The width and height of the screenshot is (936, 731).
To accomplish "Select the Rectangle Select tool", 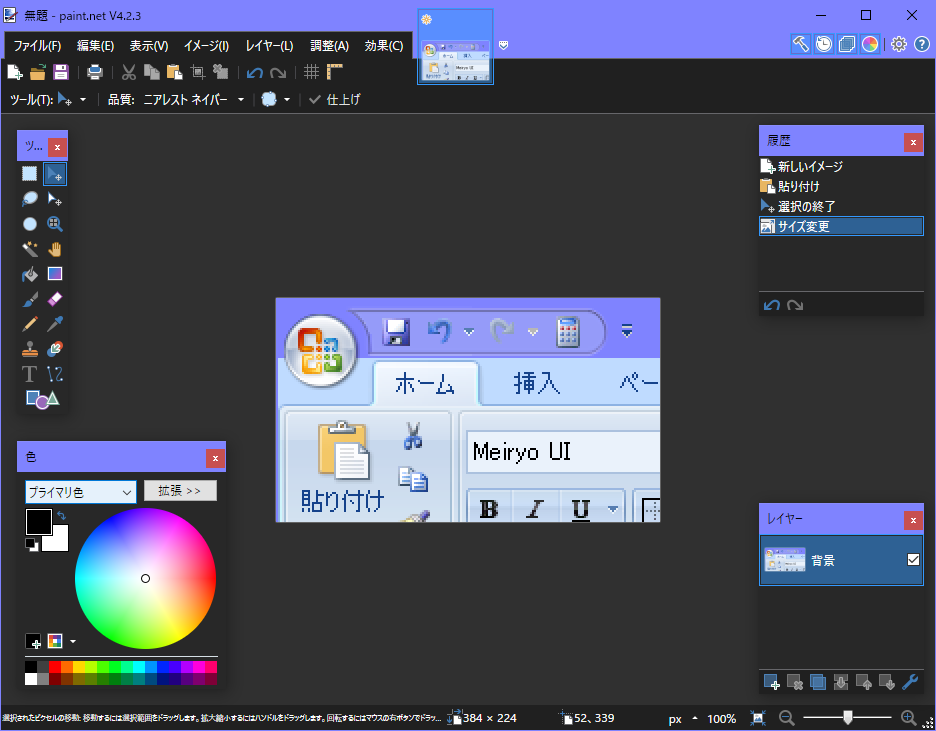I will tap(29, 174).
